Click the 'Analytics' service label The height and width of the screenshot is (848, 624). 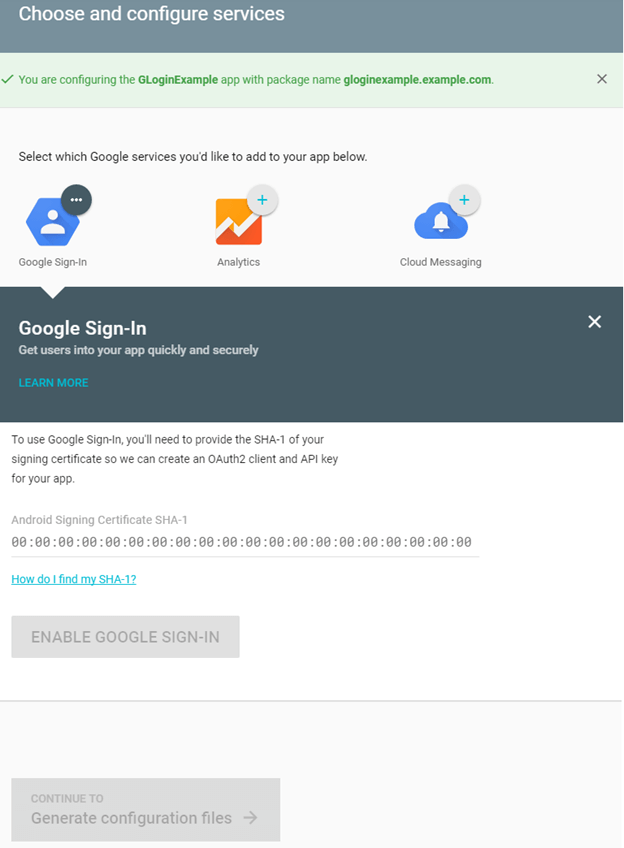(x=238, y=262)
